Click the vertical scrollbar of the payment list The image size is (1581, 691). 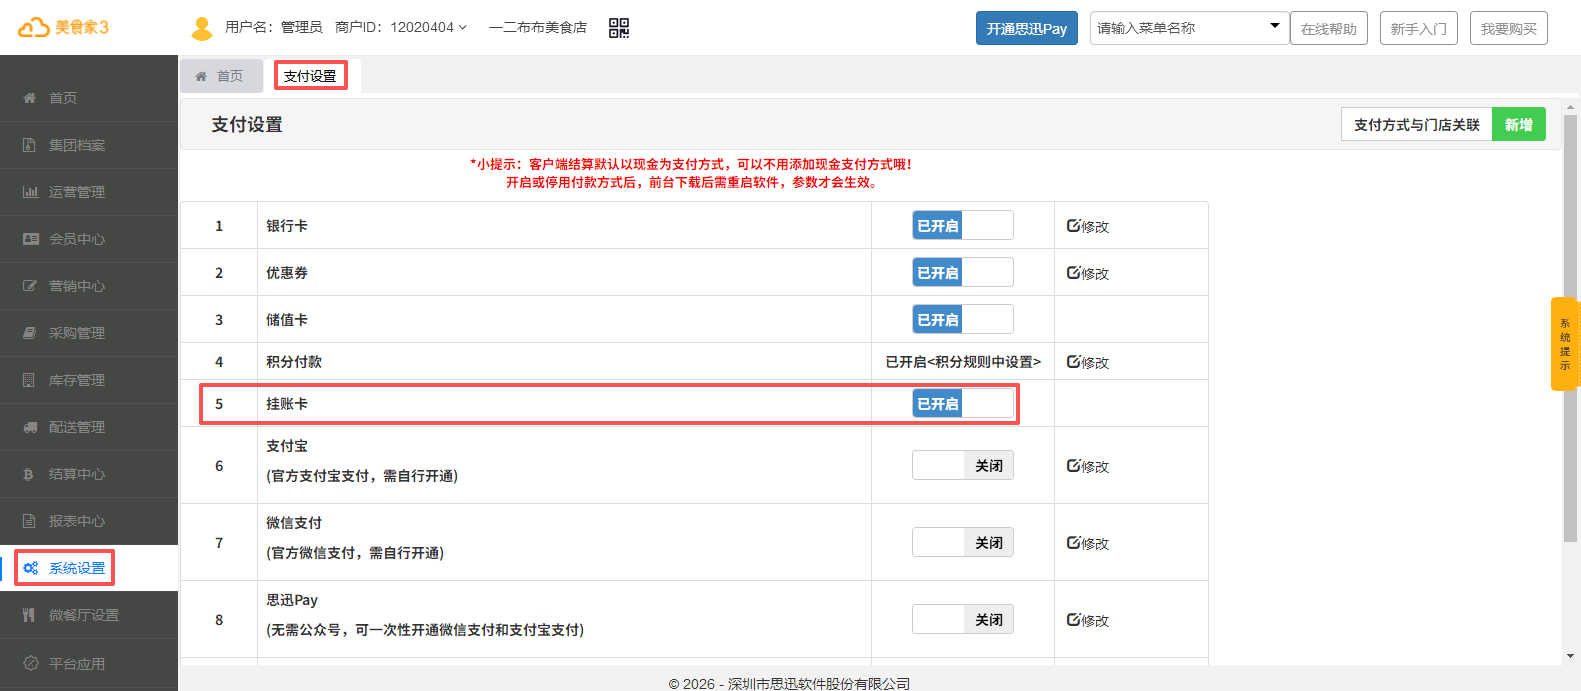pyautogui.click(x=1570, y=330)
